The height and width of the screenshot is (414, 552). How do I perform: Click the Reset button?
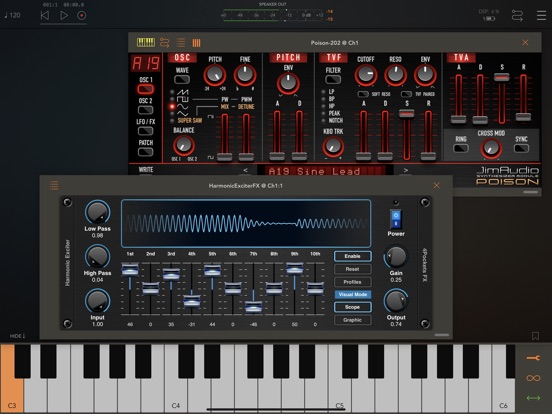click(x=352, y=269)
